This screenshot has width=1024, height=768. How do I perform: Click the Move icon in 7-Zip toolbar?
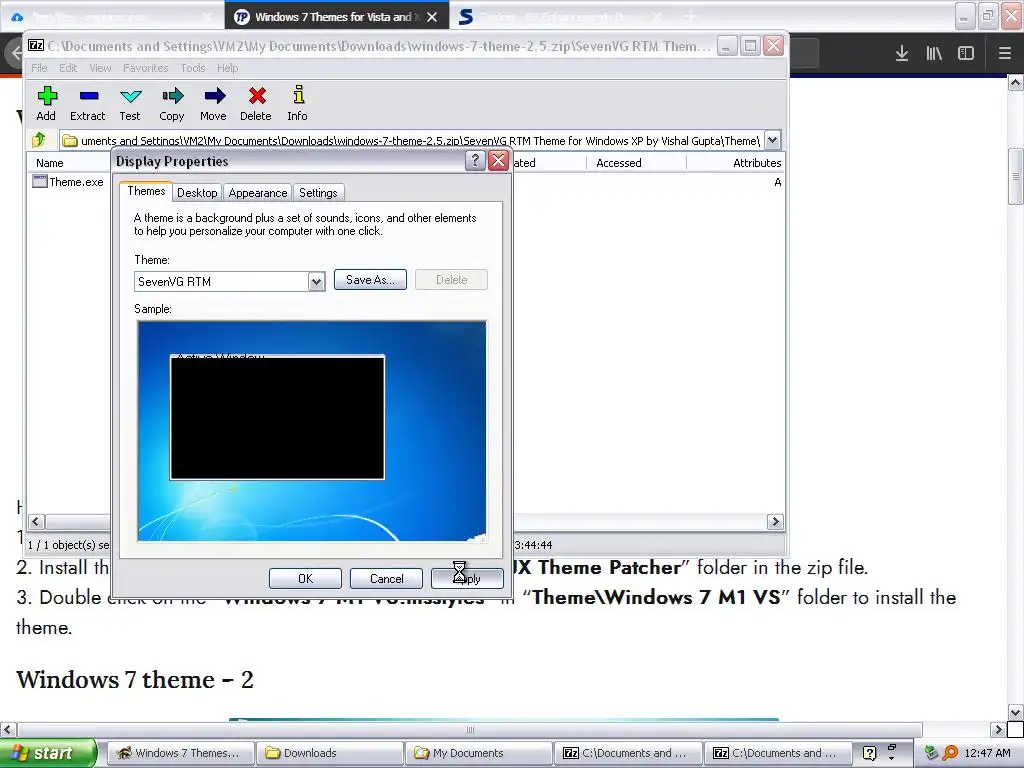pyautogui.click(x=214, y=97)
